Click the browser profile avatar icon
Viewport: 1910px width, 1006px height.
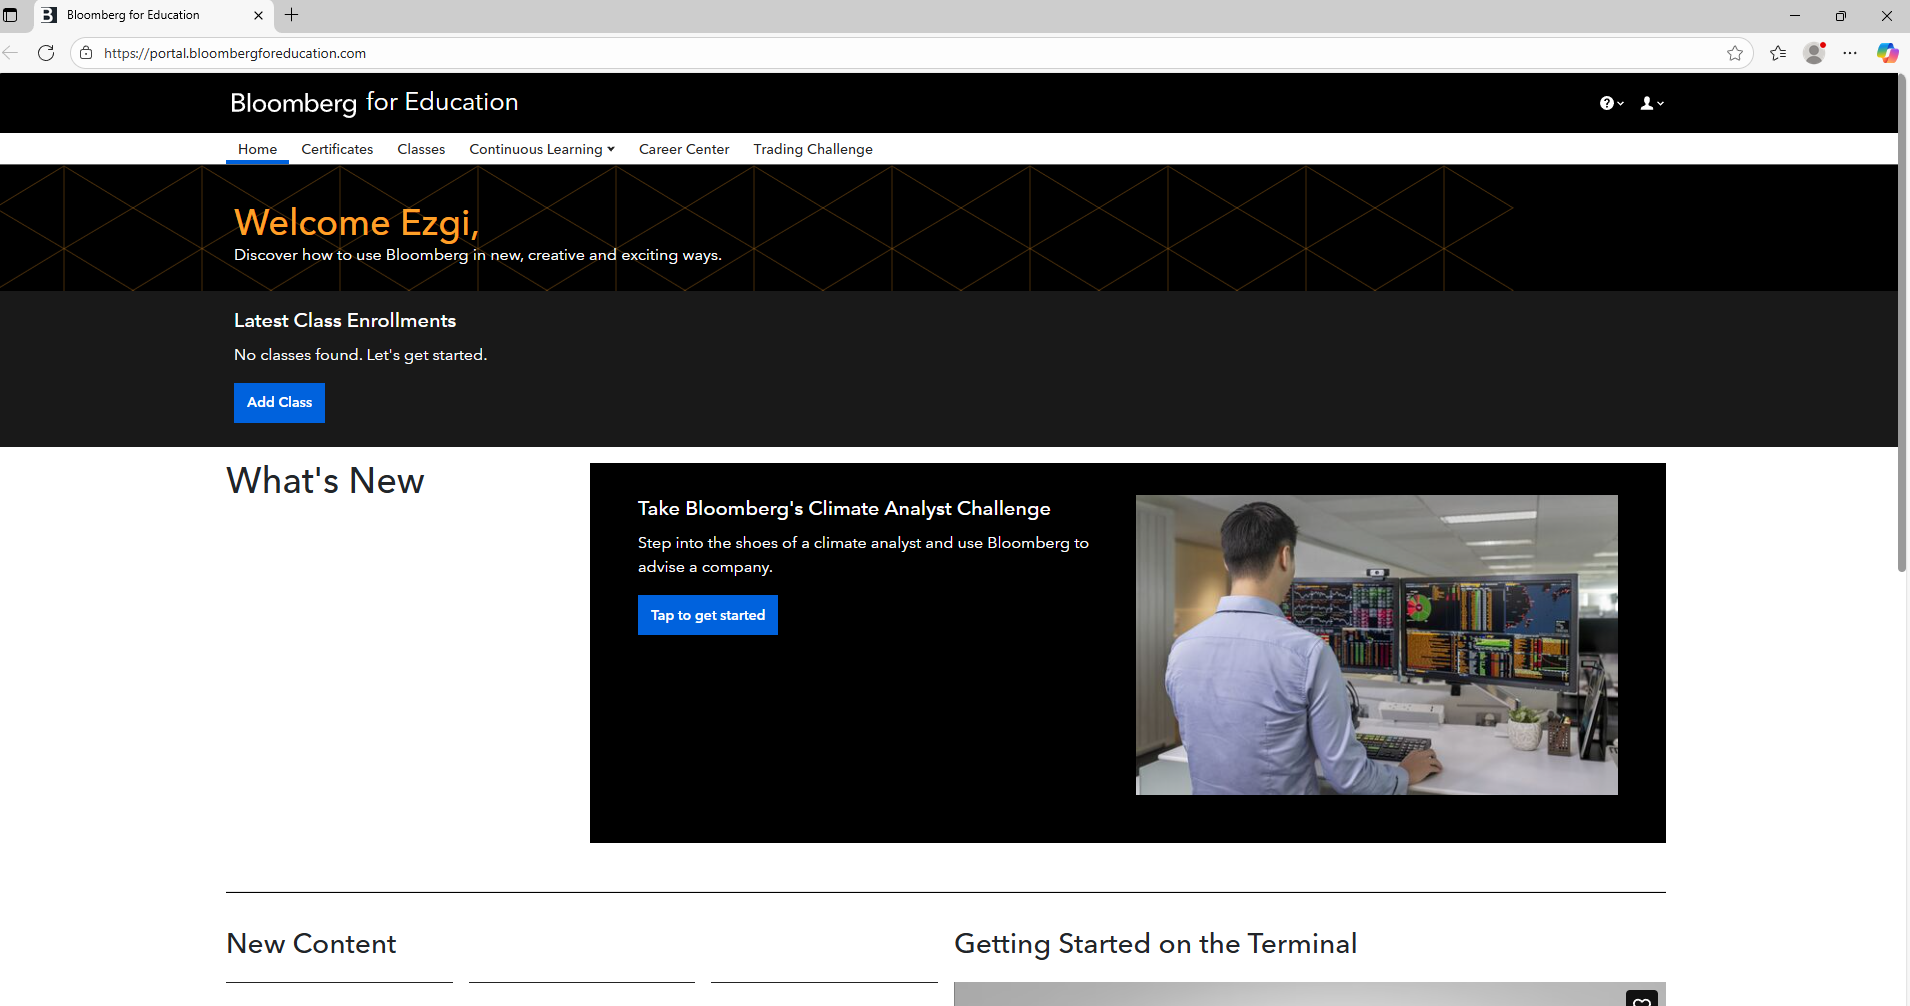[1814, 53]
